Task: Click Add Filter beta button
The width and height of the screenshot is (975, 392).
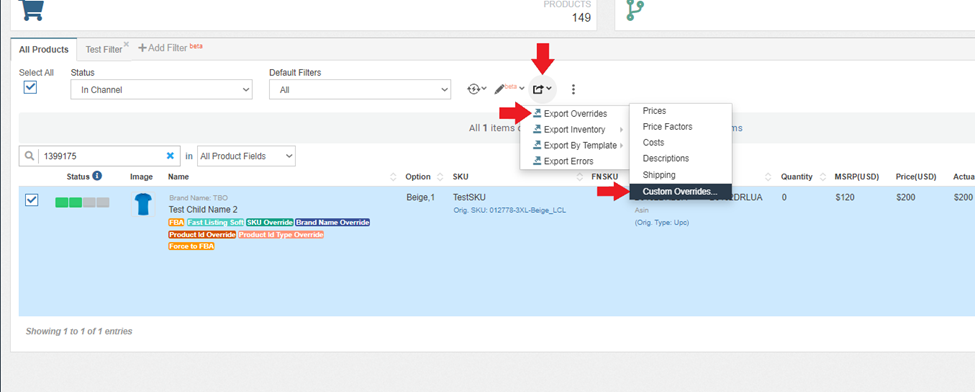Action: click(170, 48)
